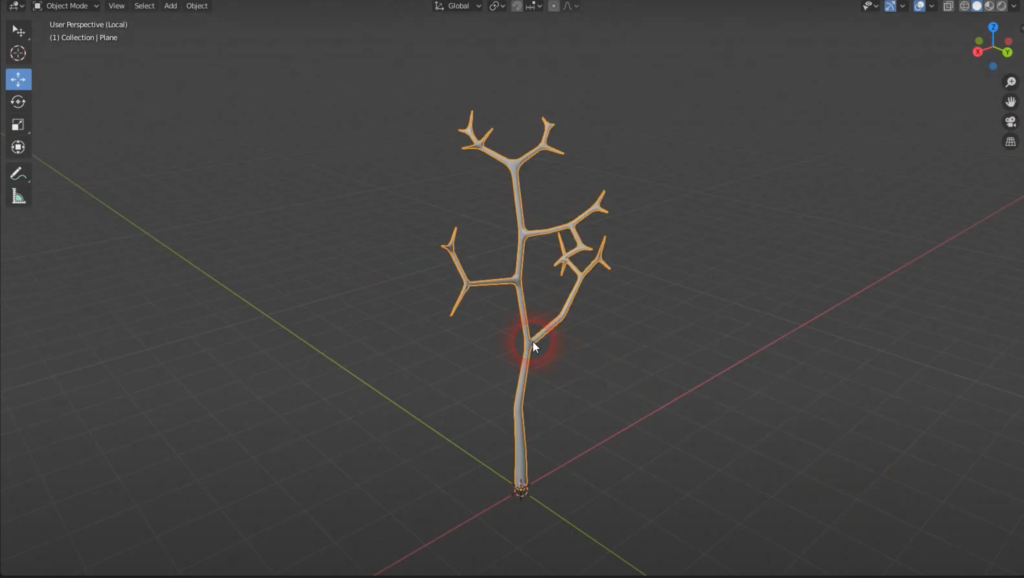Open the Select menu
This screenshot has height=578, width=1024.
tap(144, 6)
